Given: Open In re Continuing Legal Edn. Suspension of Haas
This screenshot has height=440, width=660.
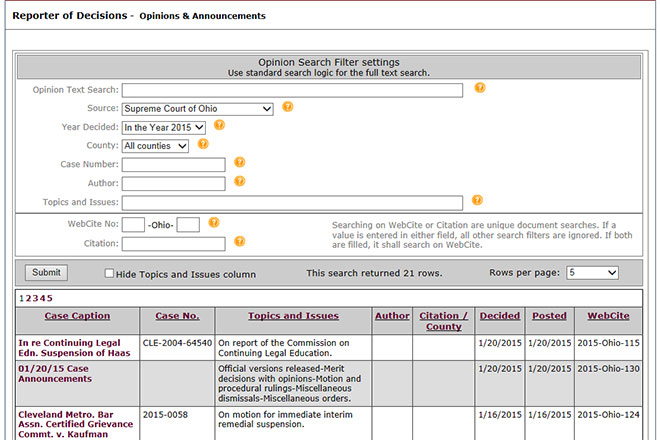Looking at the screenshot, I should click(x=75, y=348).
